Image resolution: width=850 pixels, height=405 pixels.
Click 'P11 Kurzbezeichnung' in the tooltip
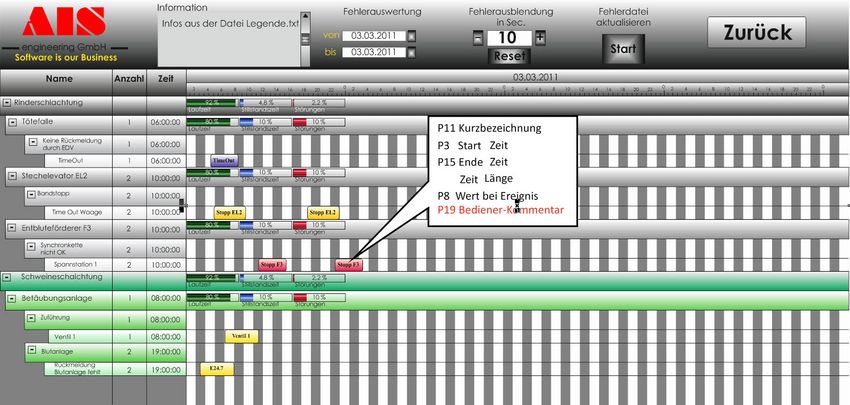pos(490,128)
